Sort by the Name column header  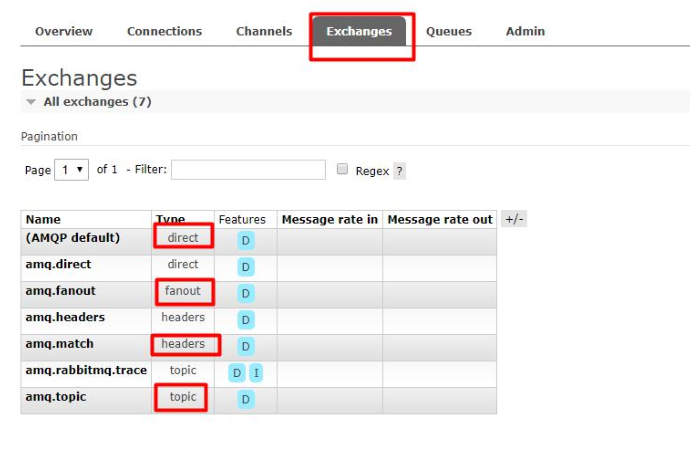click(43, 219)
